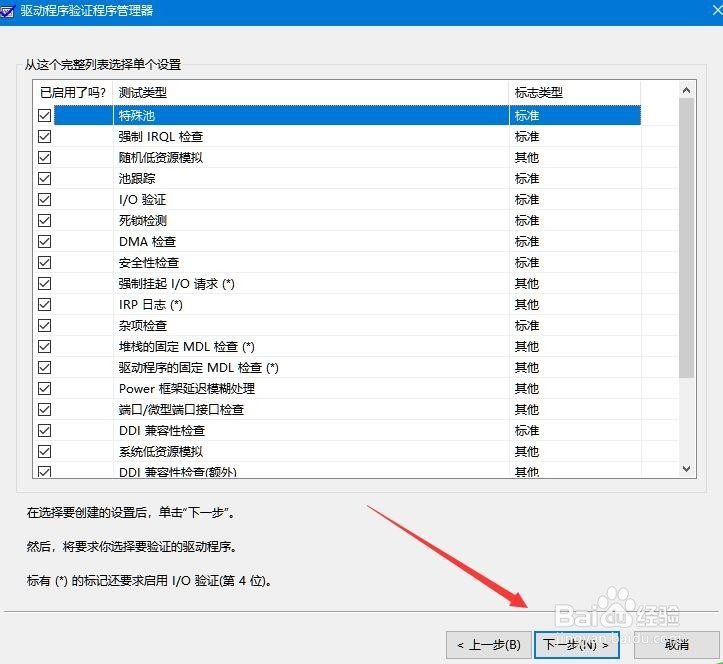Sort by the 标志类型 column header

point(575,93)
